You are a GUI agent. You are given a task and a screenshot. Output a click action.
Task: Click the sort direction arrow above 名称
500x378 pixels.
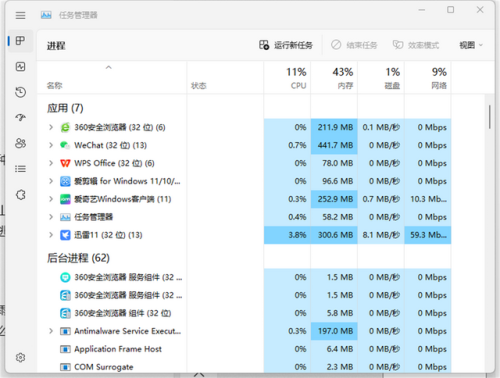[x=109, y=68]
